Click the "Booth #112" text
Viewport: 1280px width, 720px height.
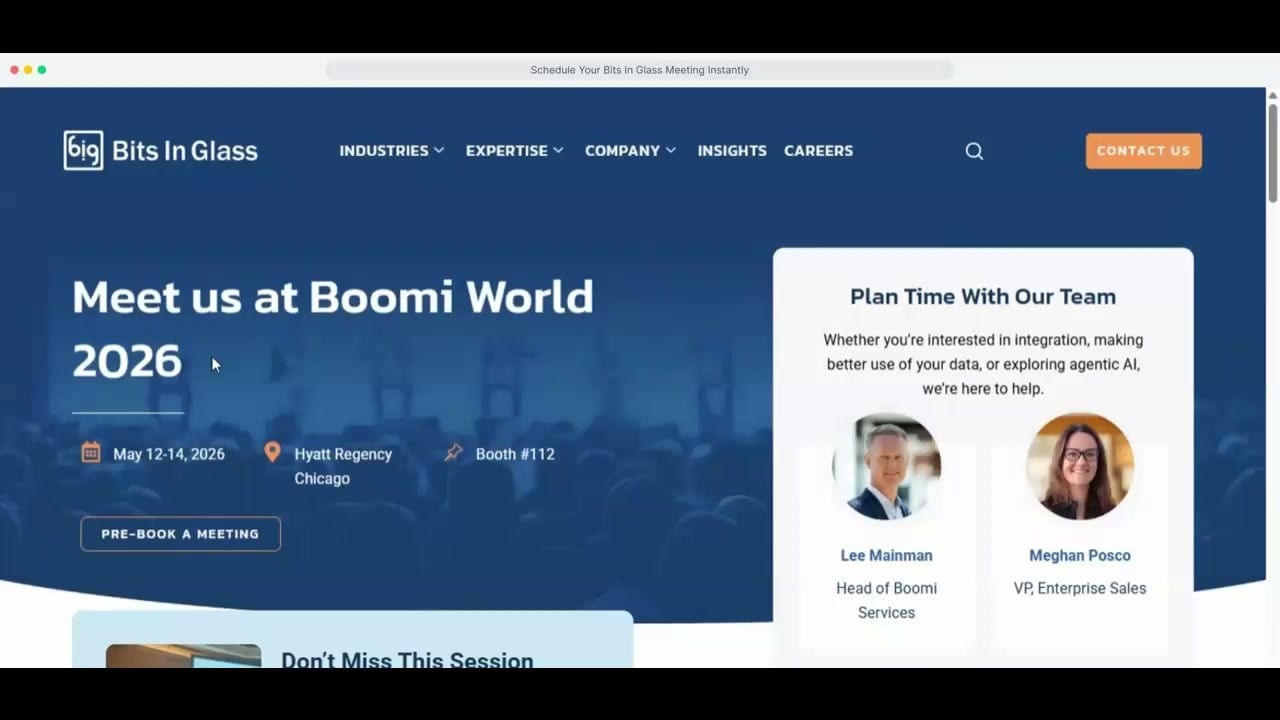[515, 454]
